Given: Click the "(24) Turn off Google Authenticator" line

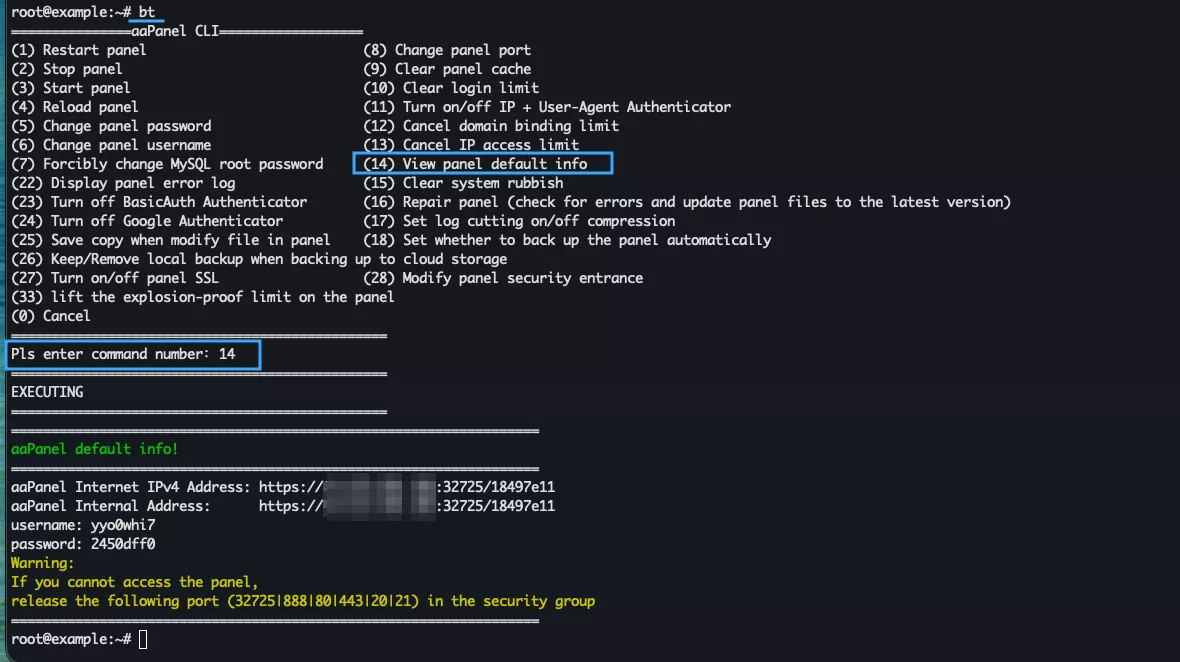Looking at the screenshot, I should 147,221.
